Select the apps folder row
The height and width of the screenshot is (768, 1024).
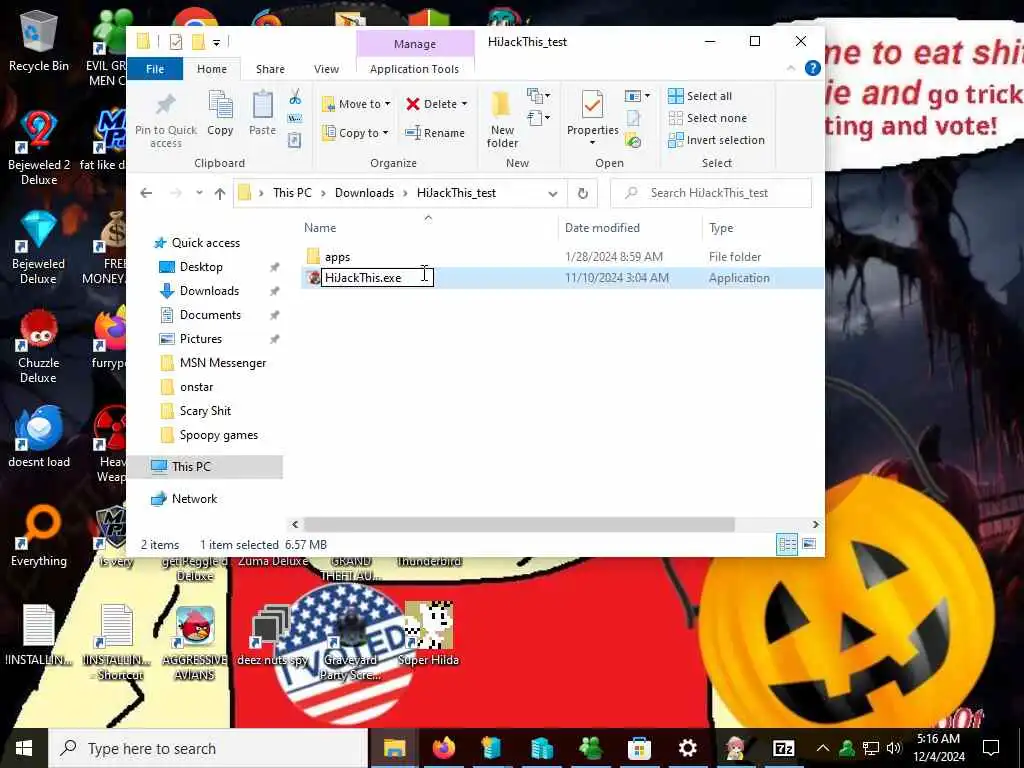click(562, 257)
